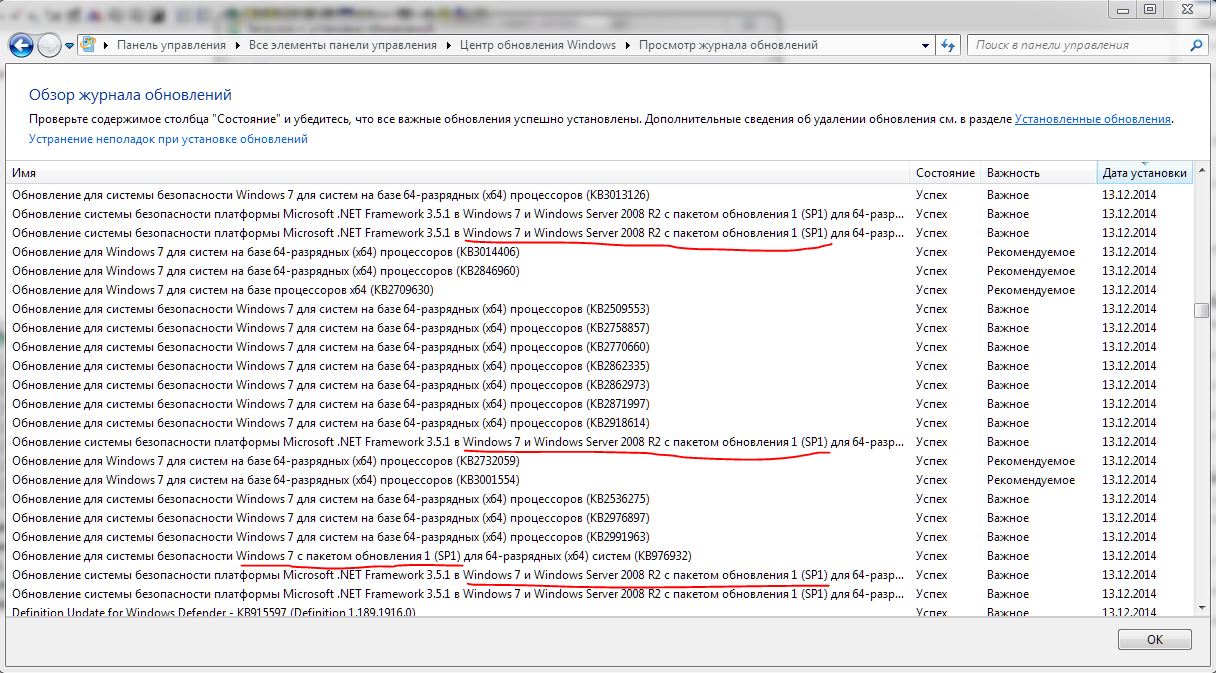Select 'Definition Update for Windows Defender' row
The width and height of the screenshot is (1216, 673).
[x=600, y=611]
